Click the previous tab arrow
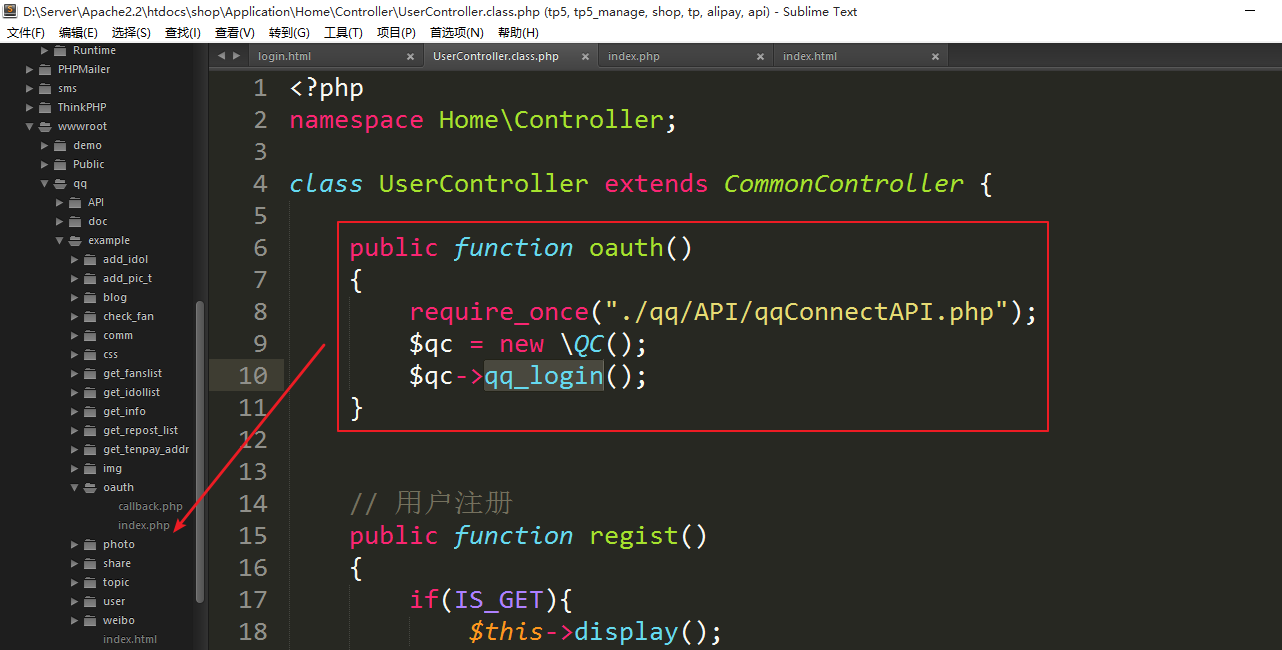This screenshot has height=650, width=1282. coord(222,56)
